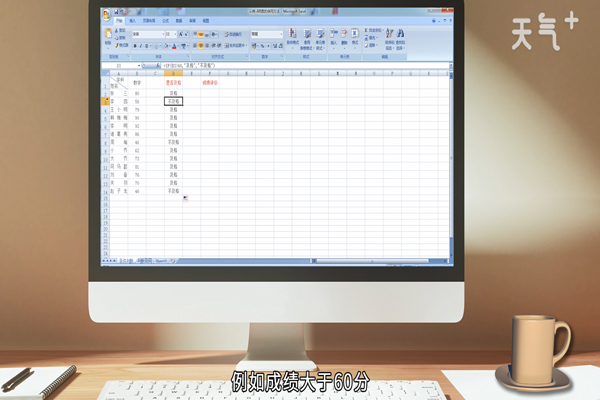Click AutoSum (自动求和) sigma icon
Screen dimensions: 600x400
point(366,30)
